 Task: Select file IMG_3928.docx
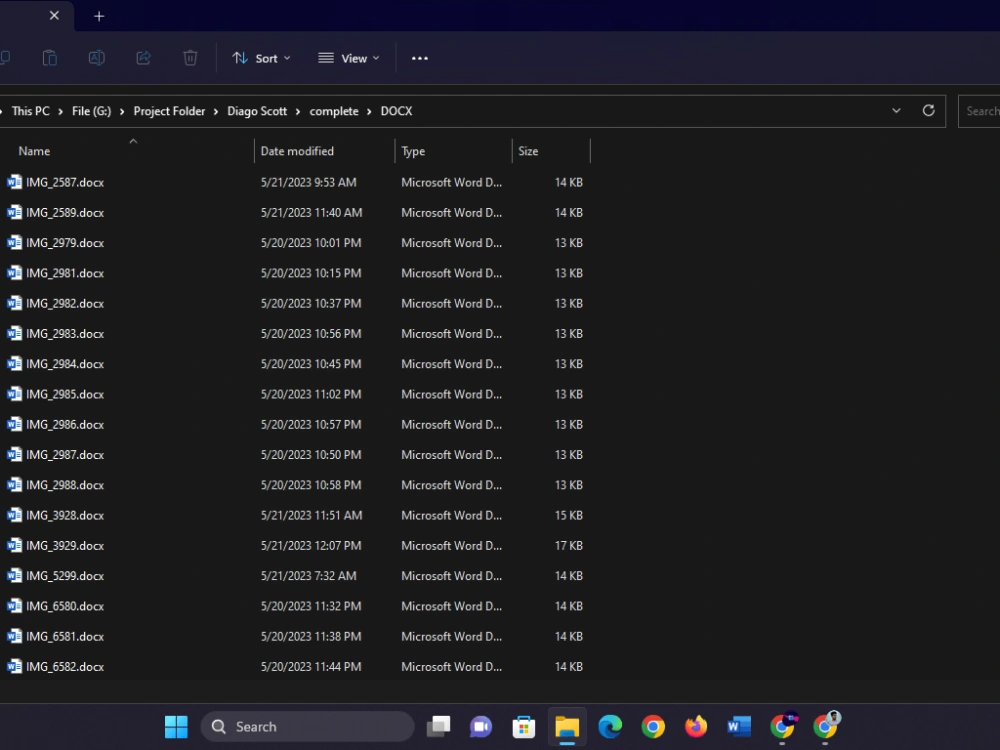(64, 515)
